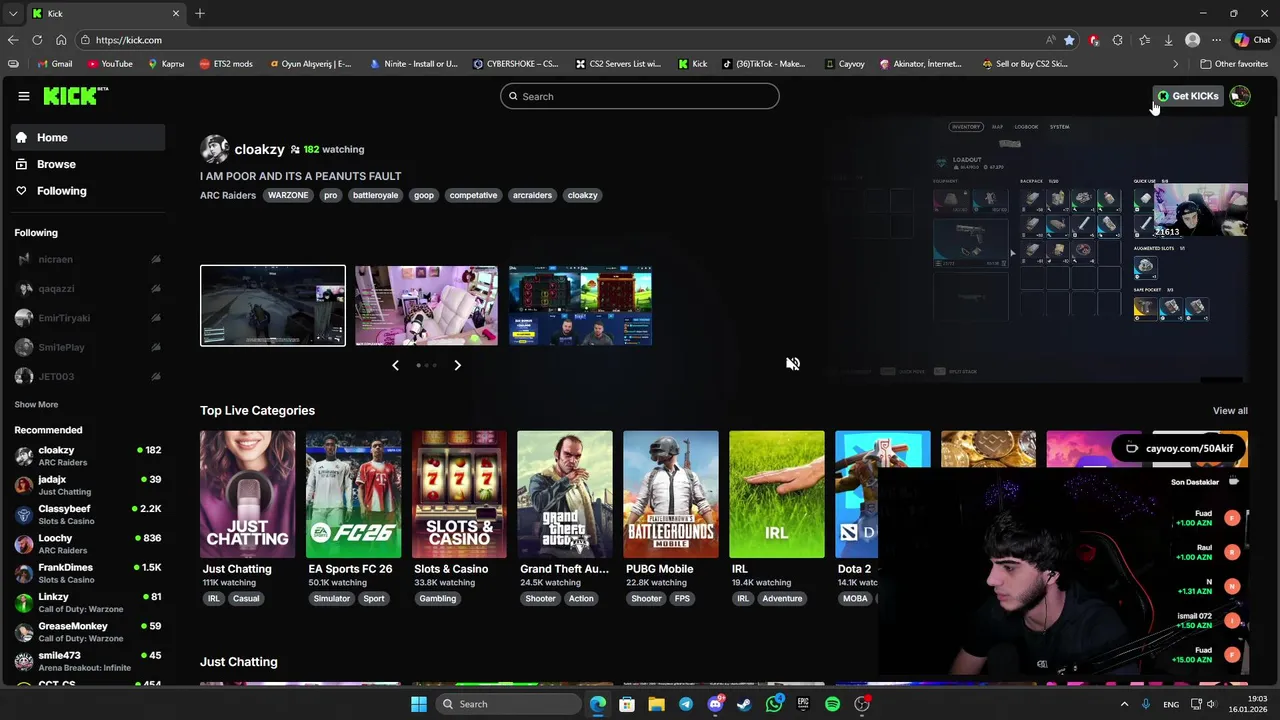
Task: Click Adventure tag under IRL
Action: [x=782, y=599]
